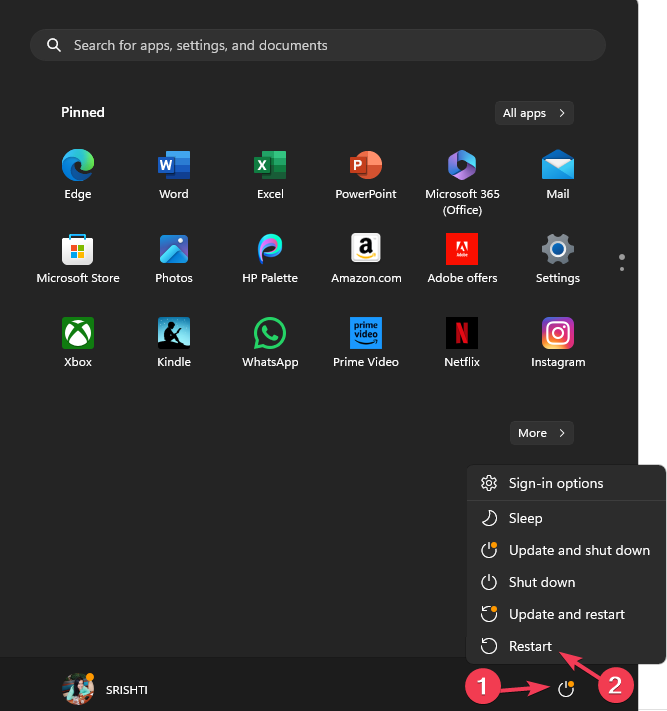
Task: Open the Edge browser app
Action: pyautogui.click(x=78, y=174)
